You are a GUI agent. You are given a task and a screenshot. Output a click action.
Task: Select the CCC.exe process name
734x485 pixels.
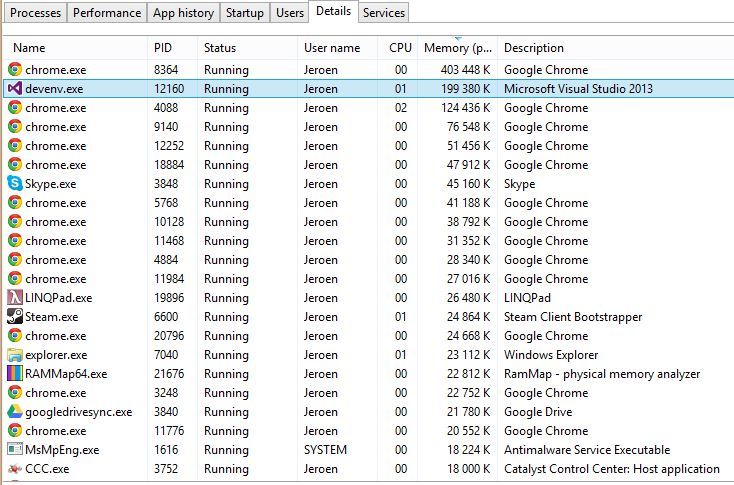coord(47,469)
